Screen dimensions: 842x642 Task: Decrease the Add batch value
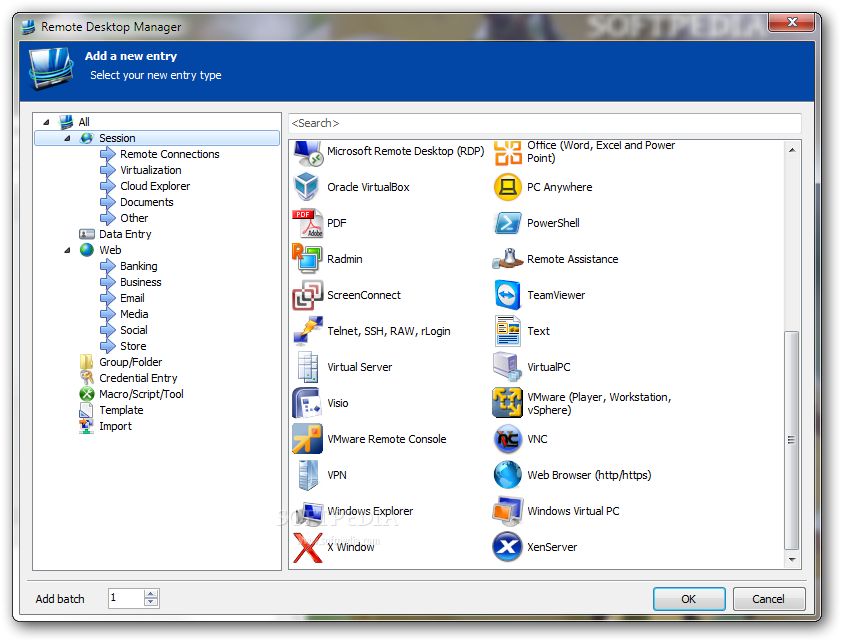[151, 602]
